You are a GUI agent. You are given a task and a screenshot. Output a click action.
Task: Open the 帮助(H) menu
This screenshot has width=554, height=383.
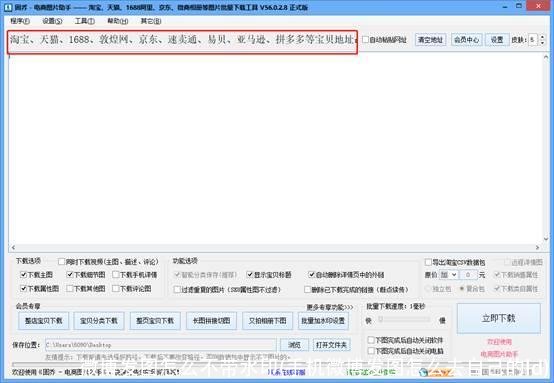coord(118,21)
